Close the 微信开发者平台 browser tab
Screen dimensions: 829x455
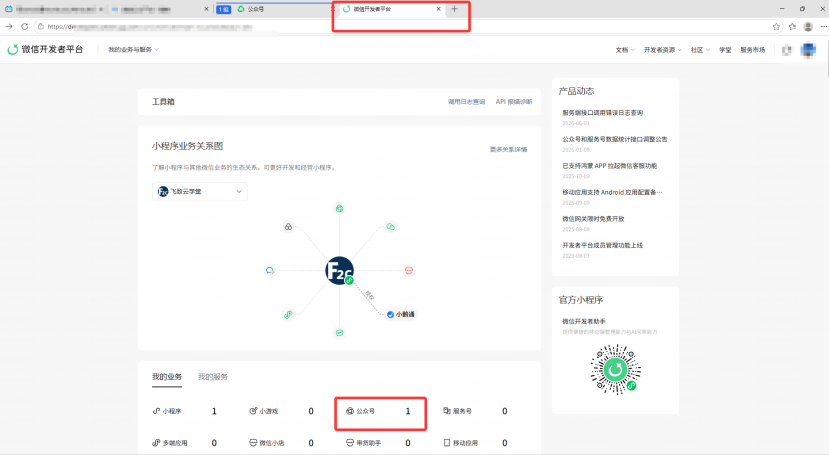(438, 9)
